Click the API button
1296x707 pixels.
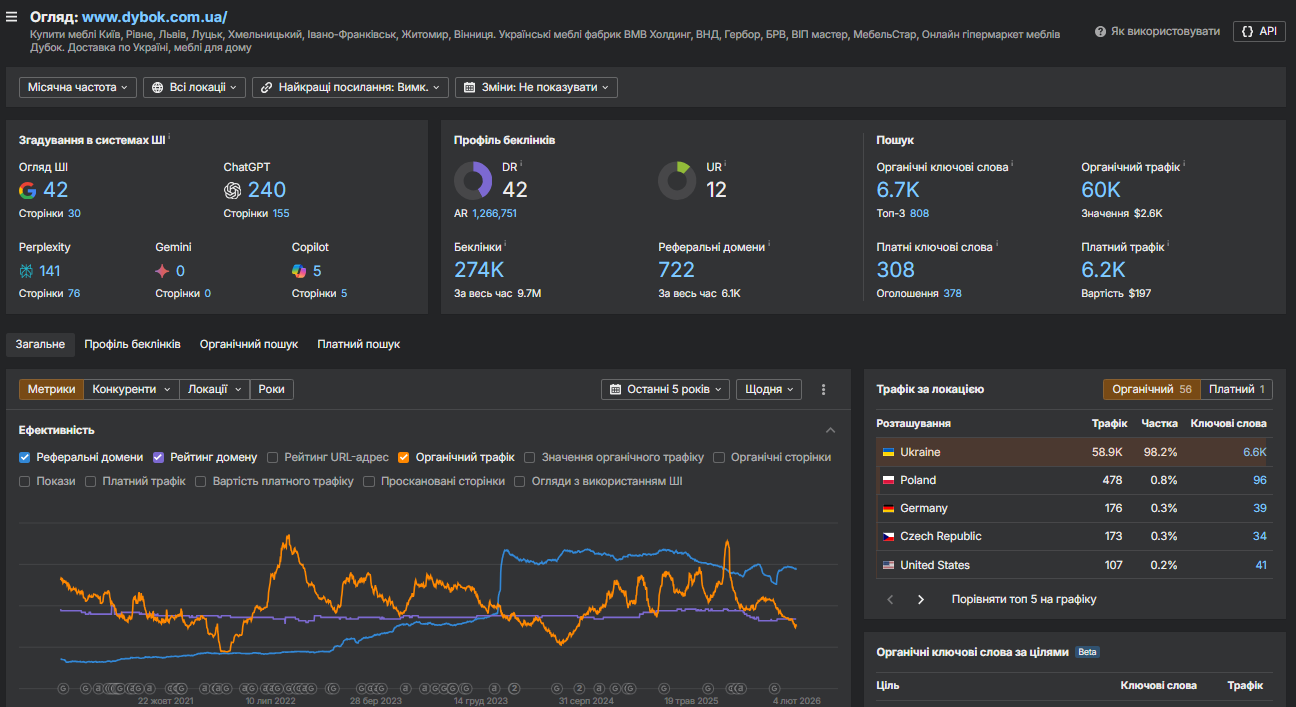(1258, 31)
